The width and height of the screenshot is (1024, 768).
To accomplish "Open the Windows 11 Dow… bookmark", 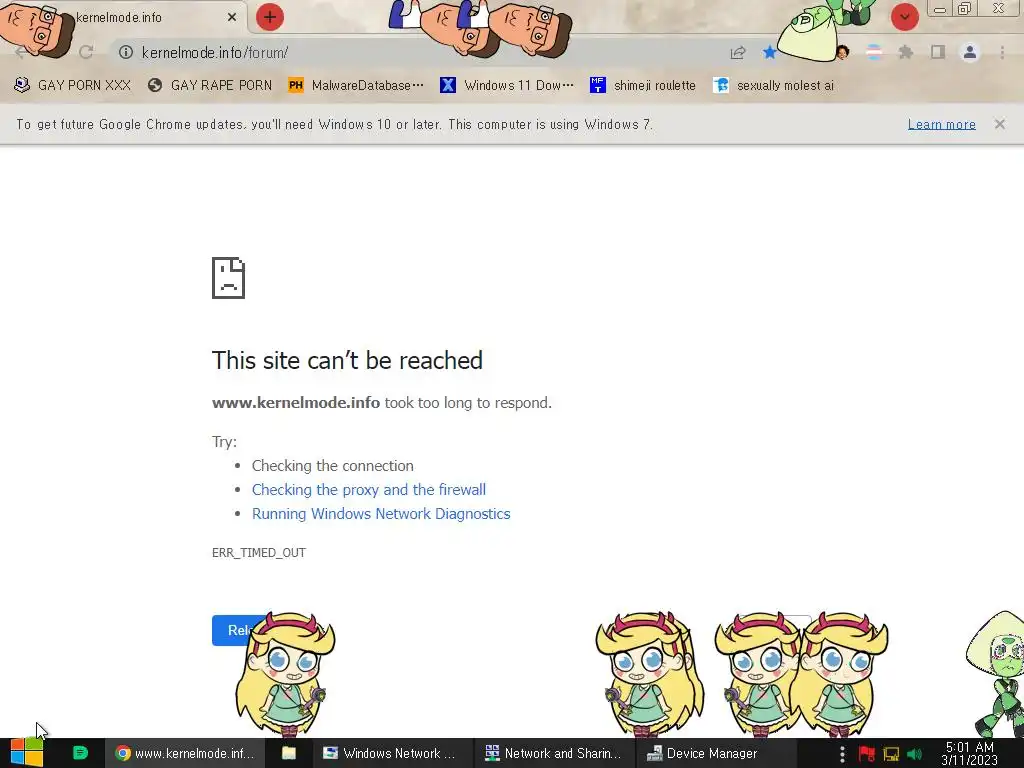I will tap(507, 85).
